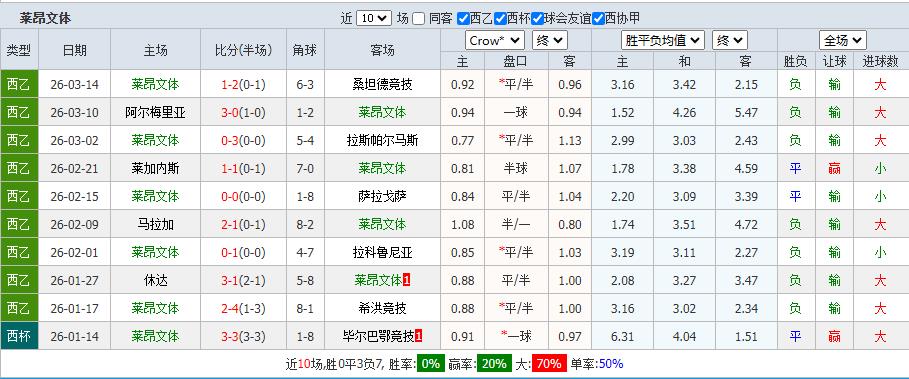Click 桑坦德竞技 away team name
The image size is (909, 379).
point(383,85)
